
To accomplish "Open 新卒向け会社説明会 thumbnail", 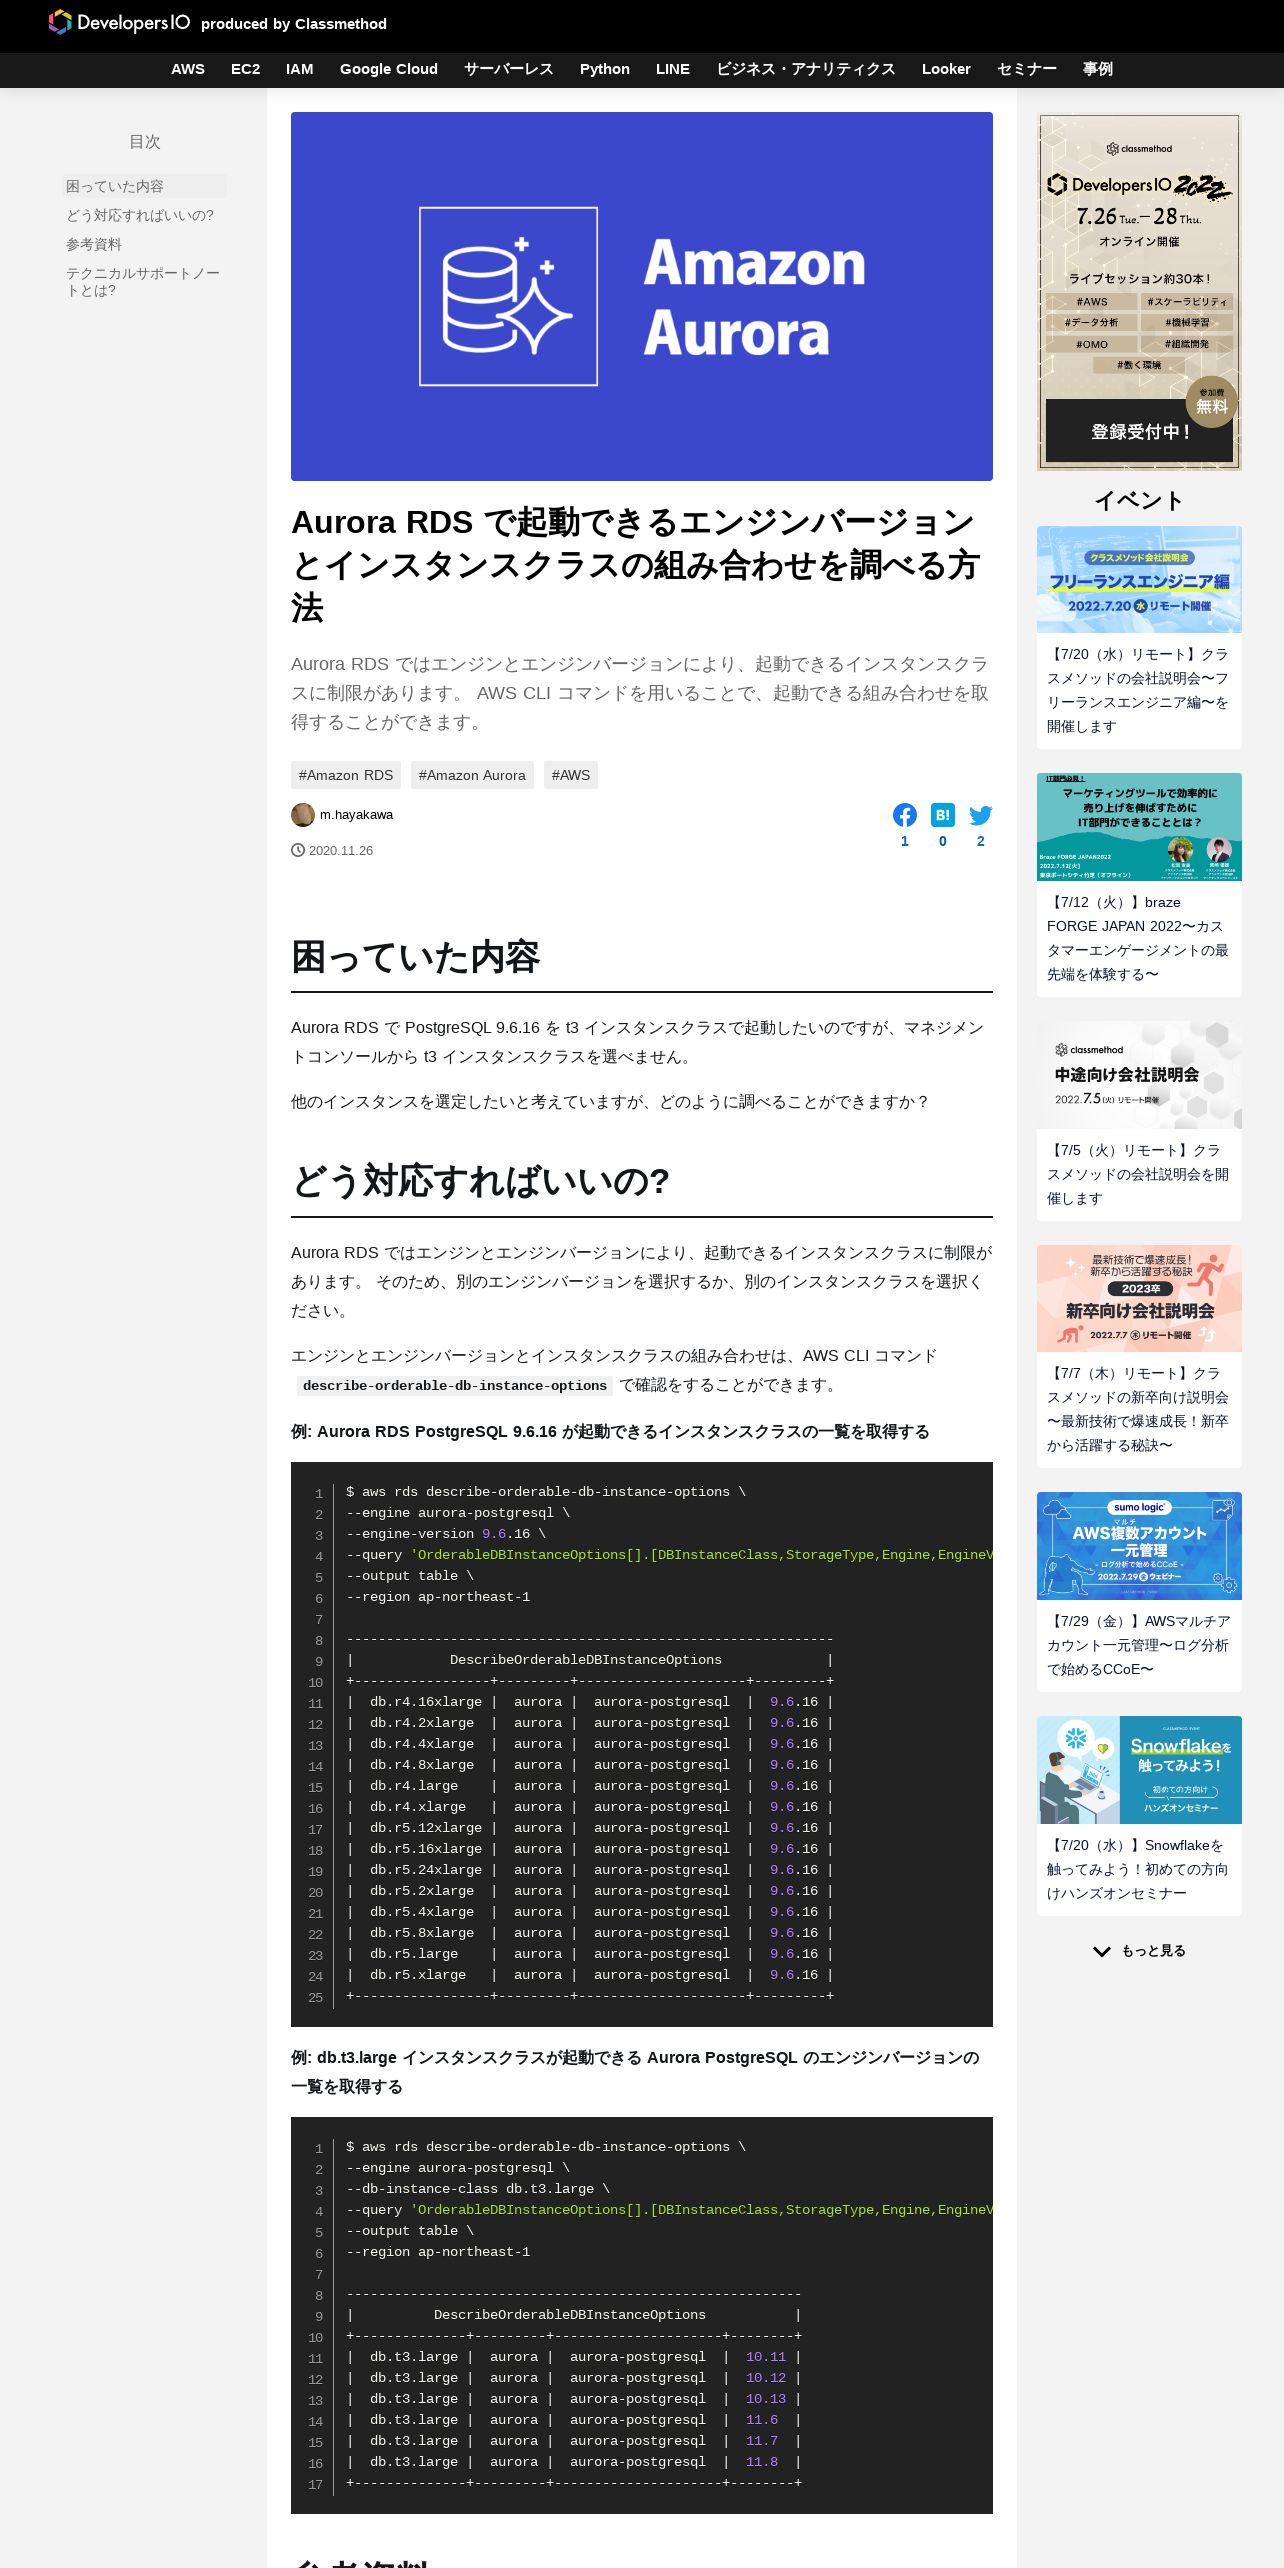I will tap(1139, 1298).
